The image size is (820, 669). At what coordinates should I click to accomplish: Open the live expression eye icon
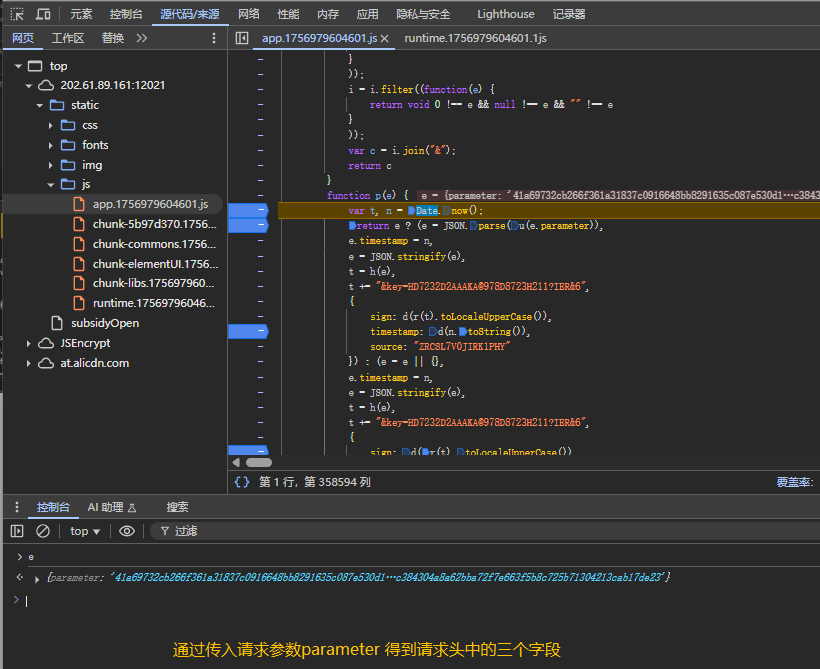(x=127, y=531)
